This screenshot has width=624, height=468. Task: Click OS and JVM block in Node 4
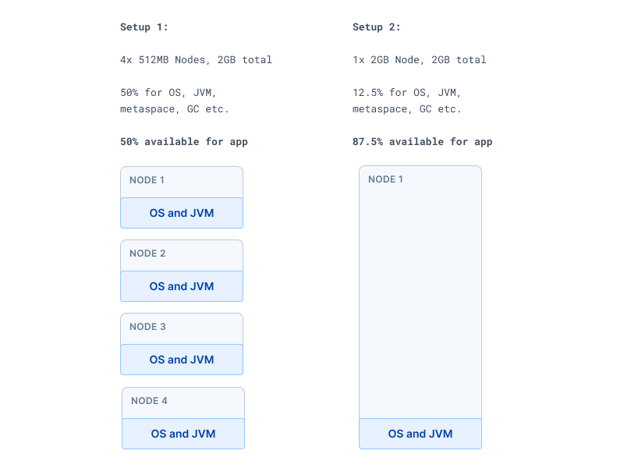pyautogui.click(x=183, y=433)
